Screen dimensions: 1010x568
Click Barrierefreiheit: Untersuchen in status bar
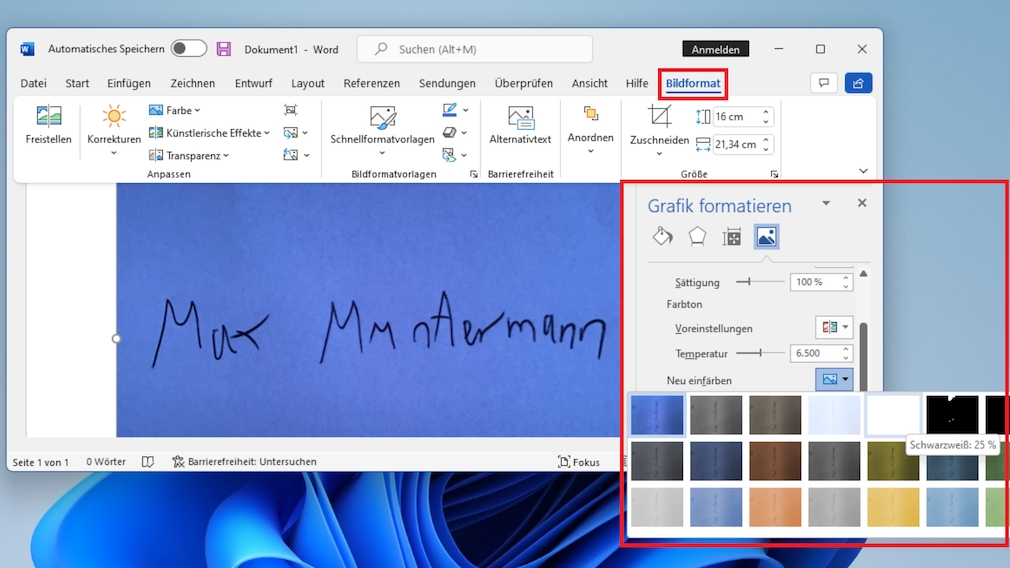click(245, 462)
